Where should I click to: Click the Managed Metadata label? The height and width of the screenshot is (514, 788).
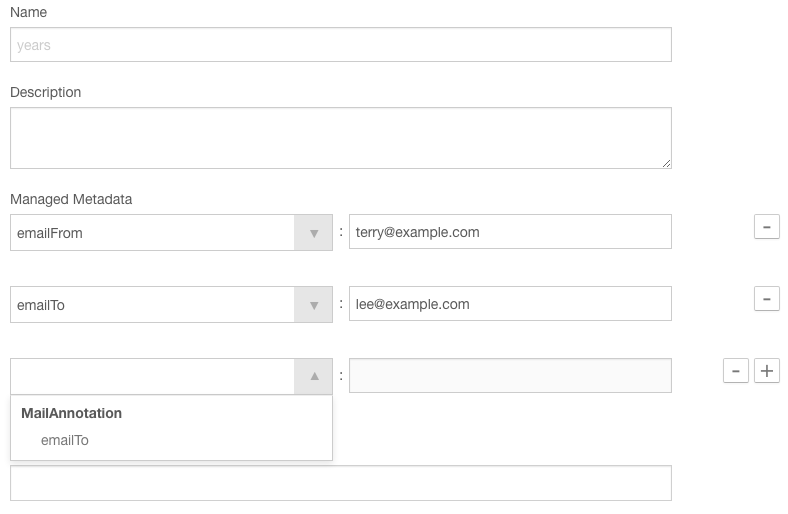coord(71,199)
